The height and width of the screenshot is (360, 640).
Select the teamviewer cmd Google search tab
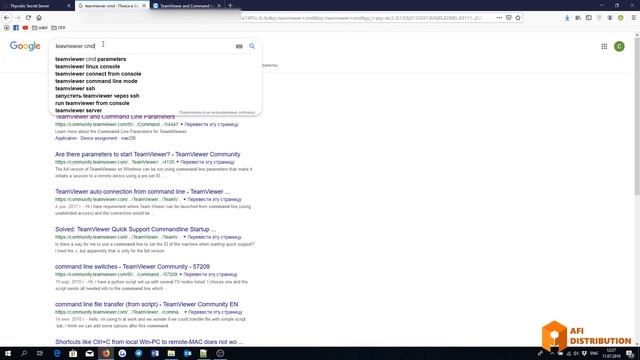pyautogui.click(x=112, y=6)
